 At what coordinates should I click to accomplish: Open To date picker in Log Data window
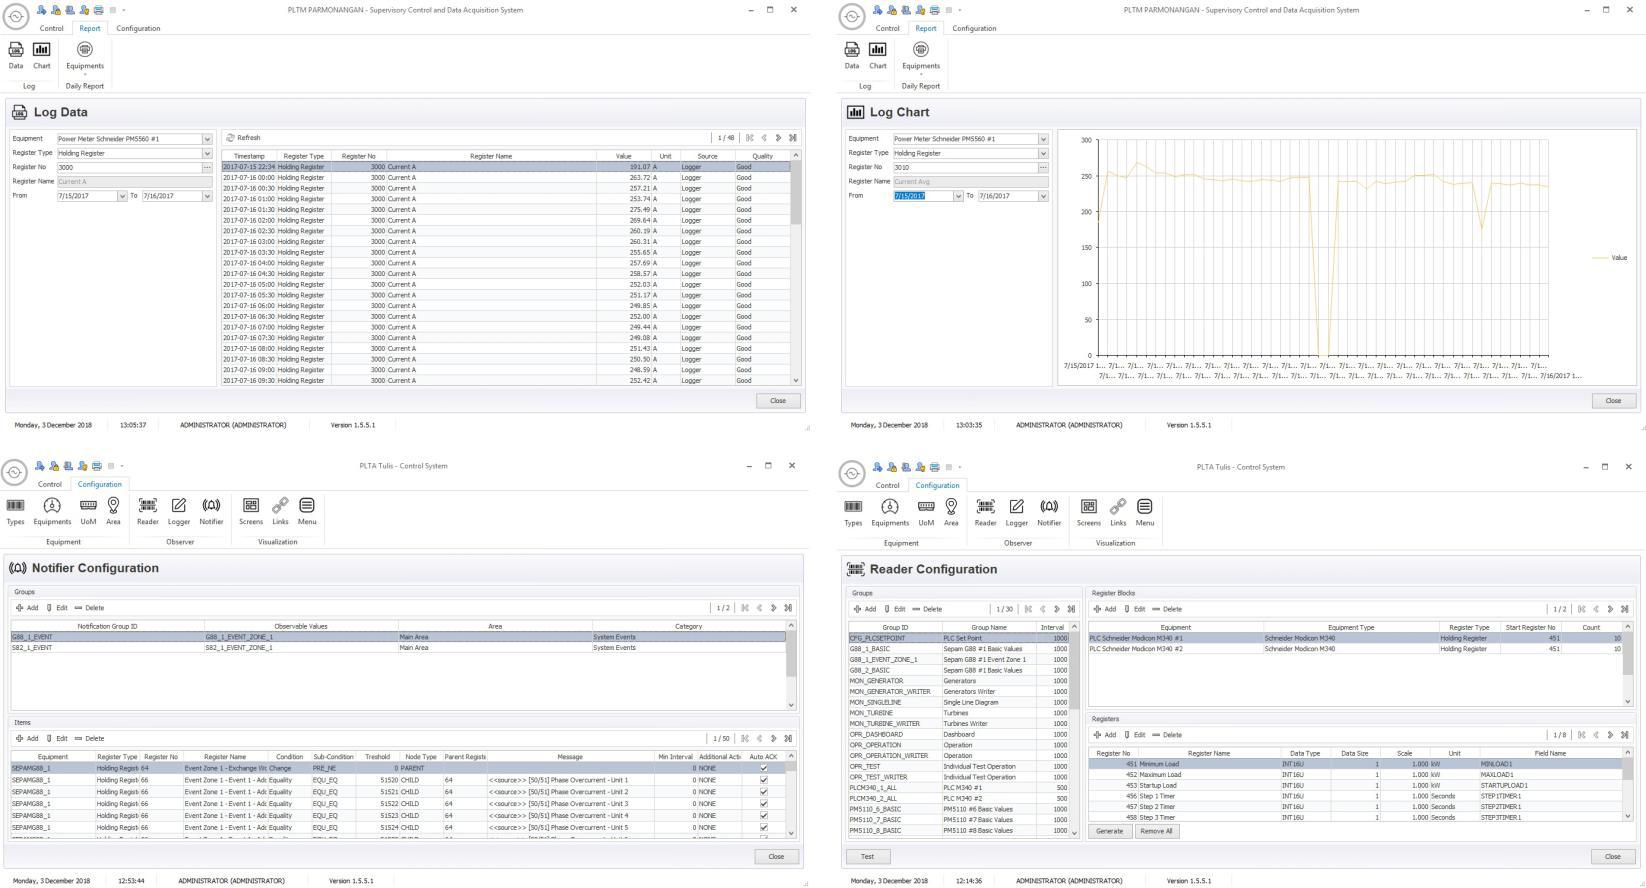pyautogui.click(x=207, y=196)
